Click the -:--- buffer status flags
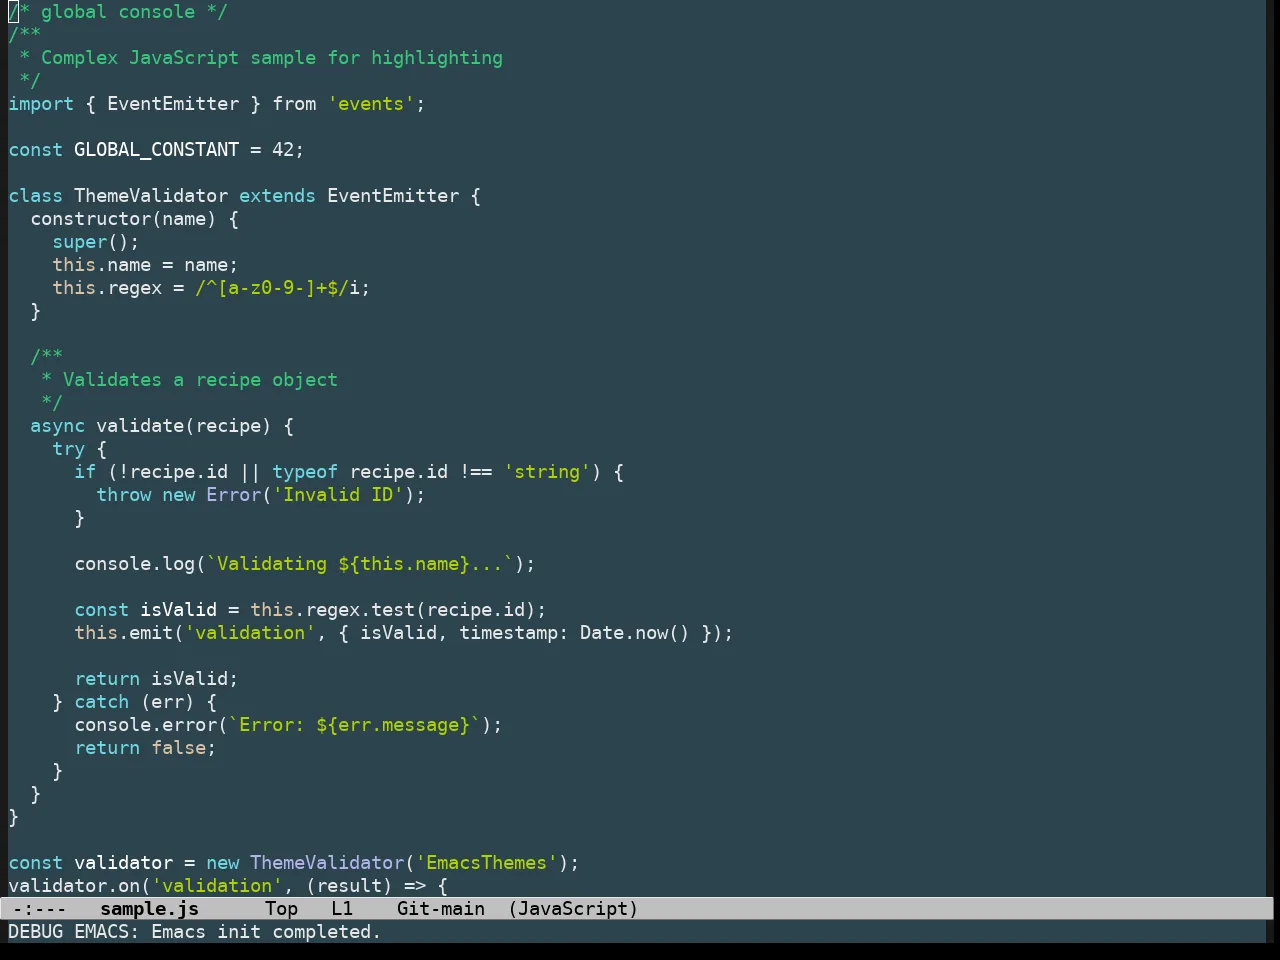The image size is (1280, 960). point(40,909)
